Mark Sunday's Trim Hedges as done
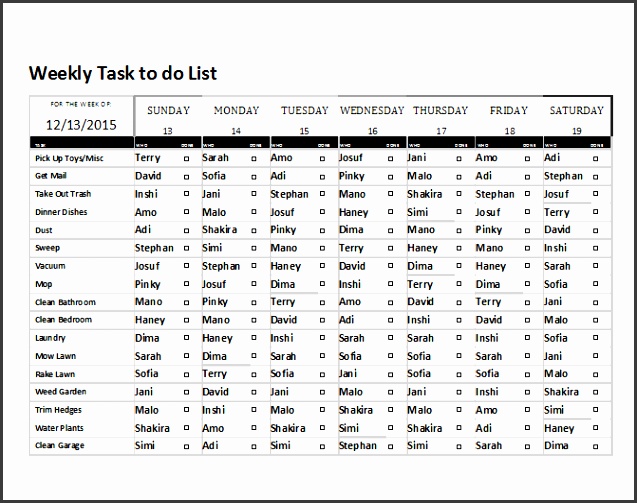Viewport: 637px width, 503px height. 186,410
